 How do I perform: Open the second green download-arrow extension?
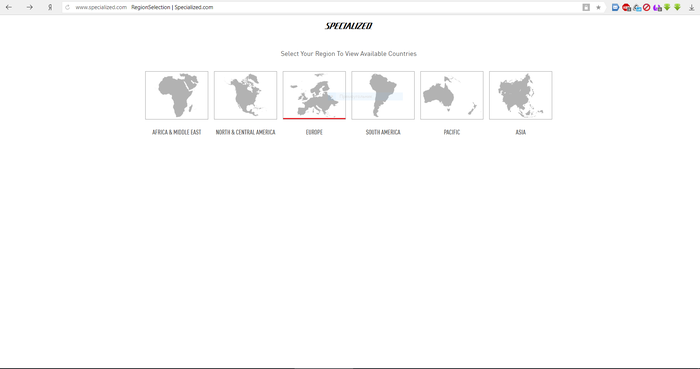(677, 7)
